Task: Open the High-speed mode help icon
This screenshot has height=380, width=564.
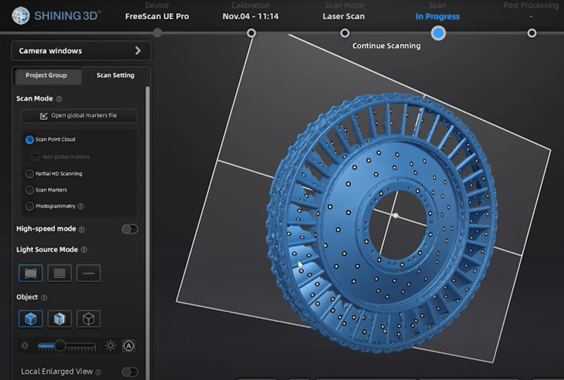Action: pos(82,229)
